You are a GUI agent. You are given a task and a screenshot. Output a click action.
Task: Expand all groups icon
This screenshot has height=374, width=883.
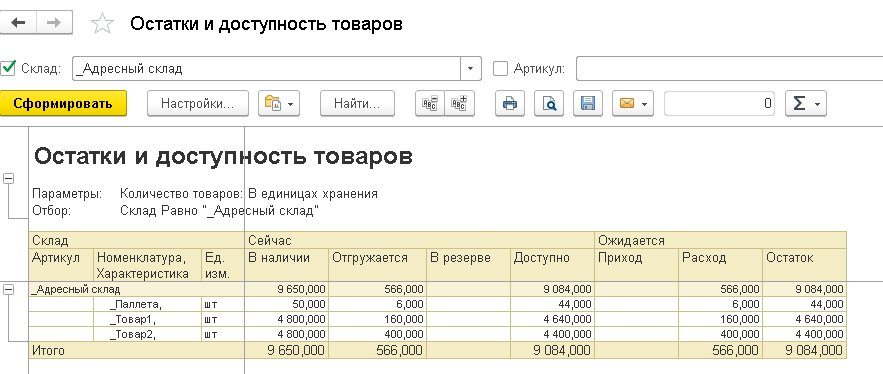click(460, 104)
